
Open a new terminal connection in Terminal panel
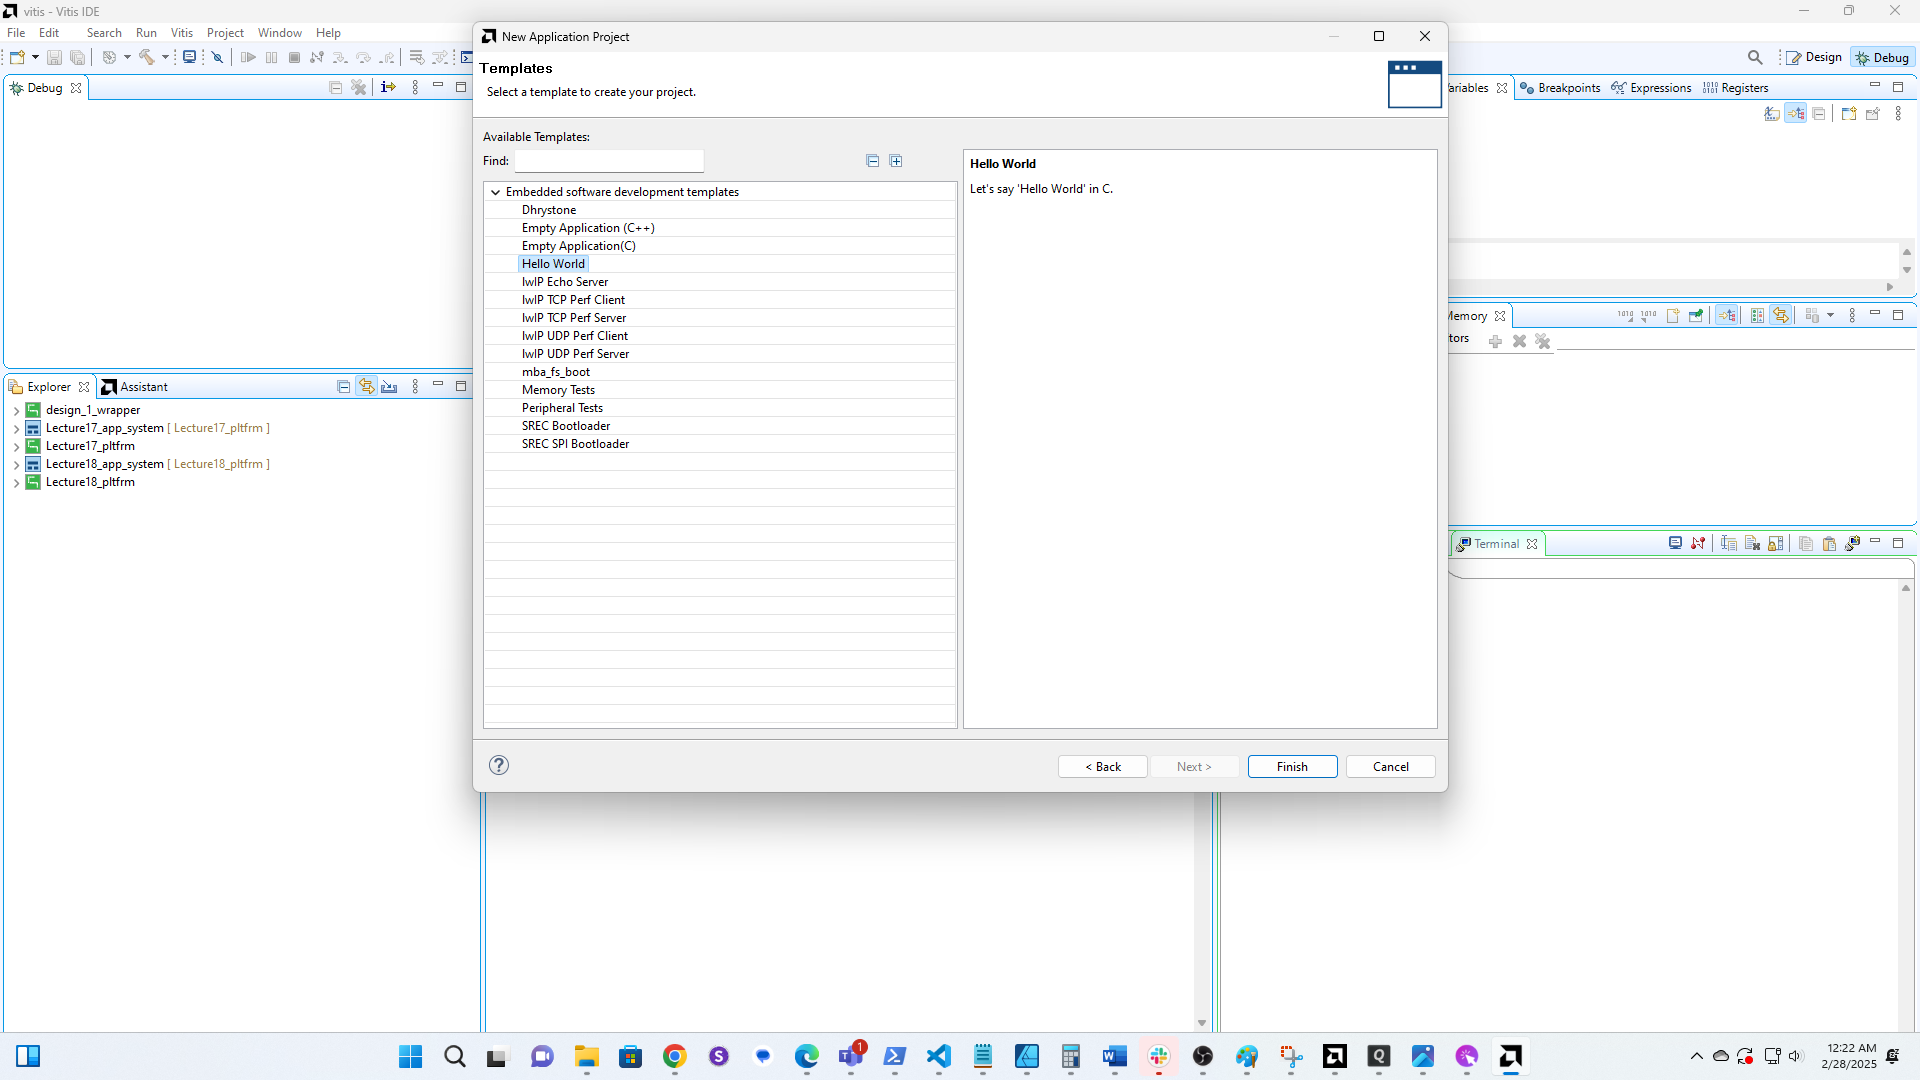pos(1676,543)
